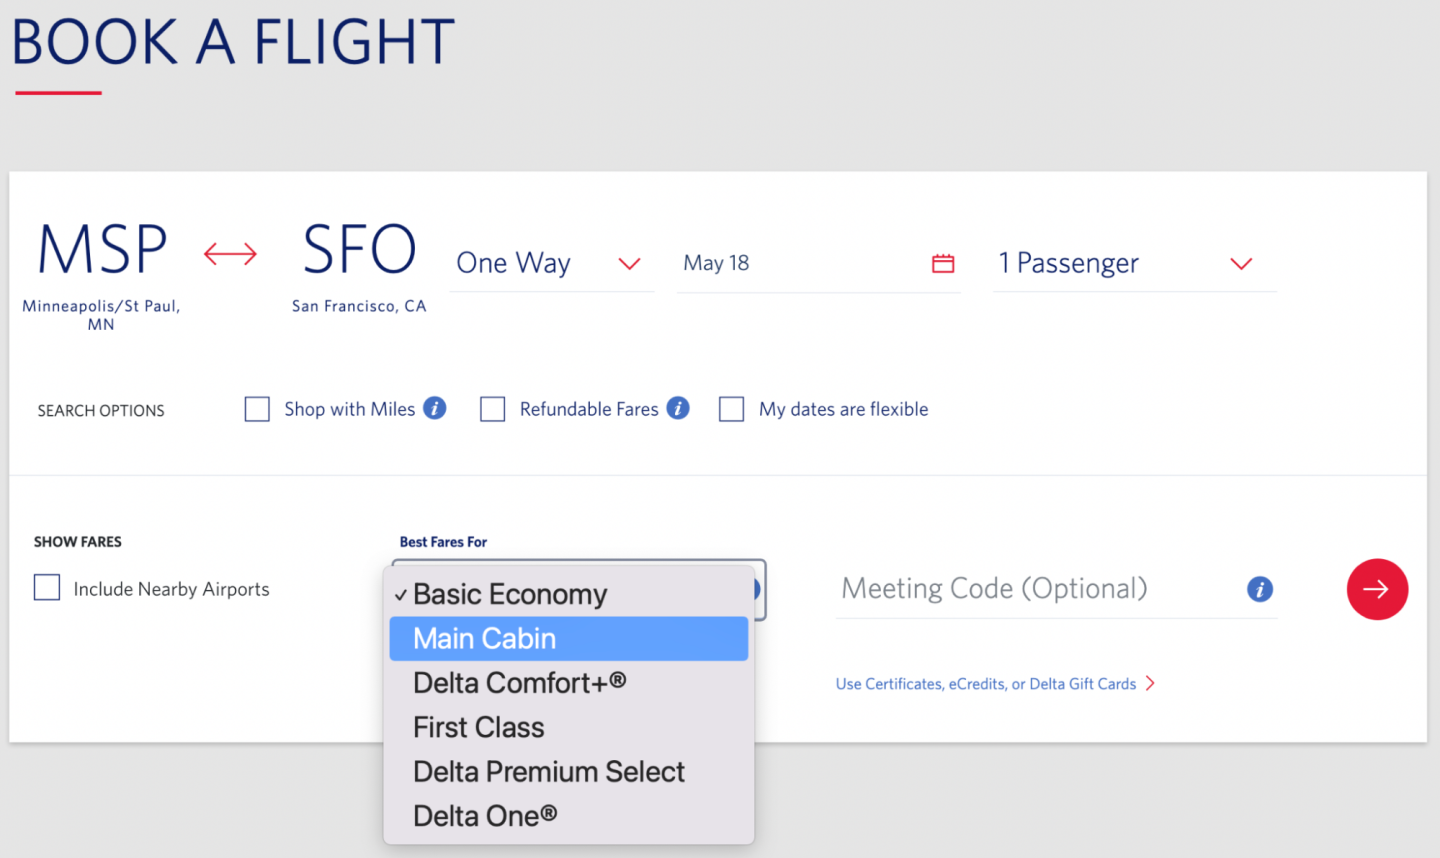Show Meeting Code info tooltip

click(1259, 589)
